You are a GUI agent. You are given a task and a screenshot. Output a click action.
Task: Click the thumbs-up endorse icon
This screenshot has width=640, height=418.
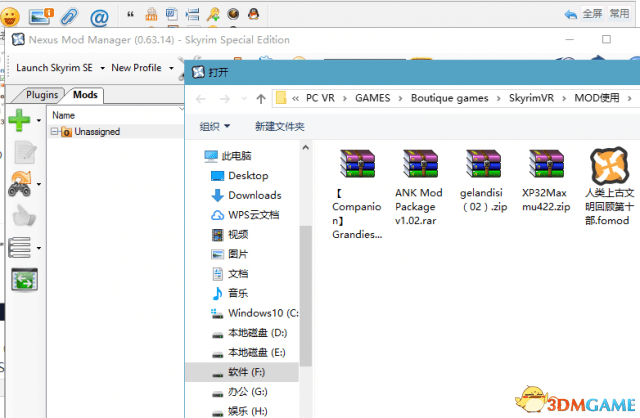point(24,216)
